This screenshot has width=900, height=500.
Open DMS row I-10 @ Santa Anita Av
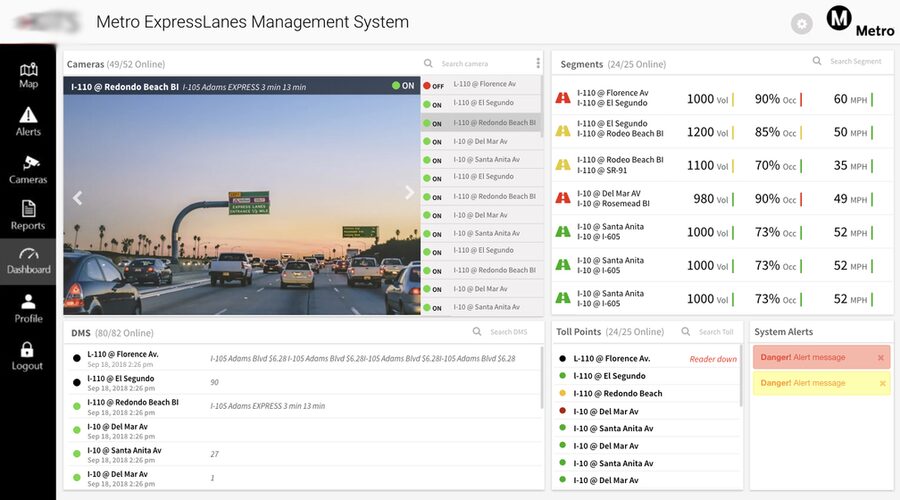[x=304, y=455]
